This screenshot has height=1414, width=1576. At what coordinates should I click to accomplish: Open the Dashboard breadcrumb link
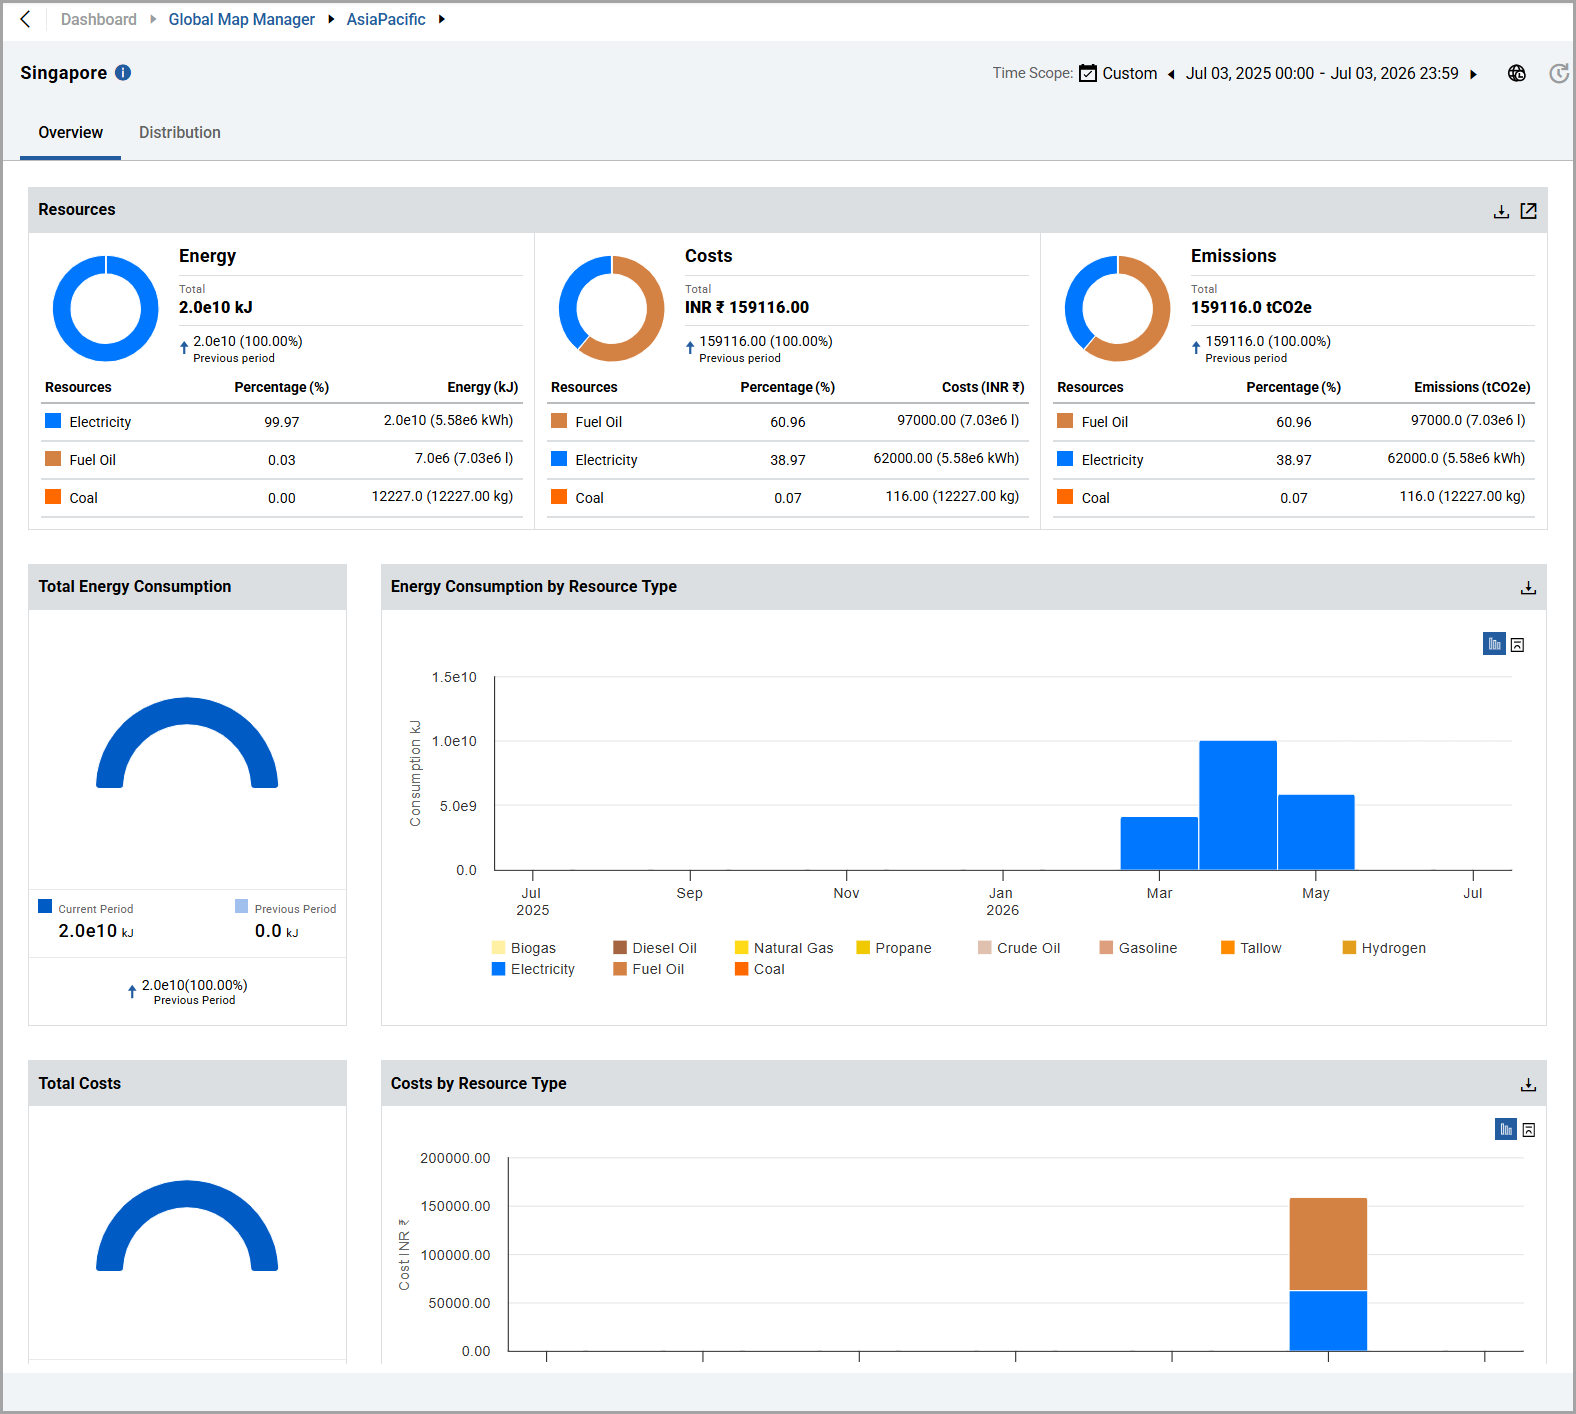coord(99,19)
